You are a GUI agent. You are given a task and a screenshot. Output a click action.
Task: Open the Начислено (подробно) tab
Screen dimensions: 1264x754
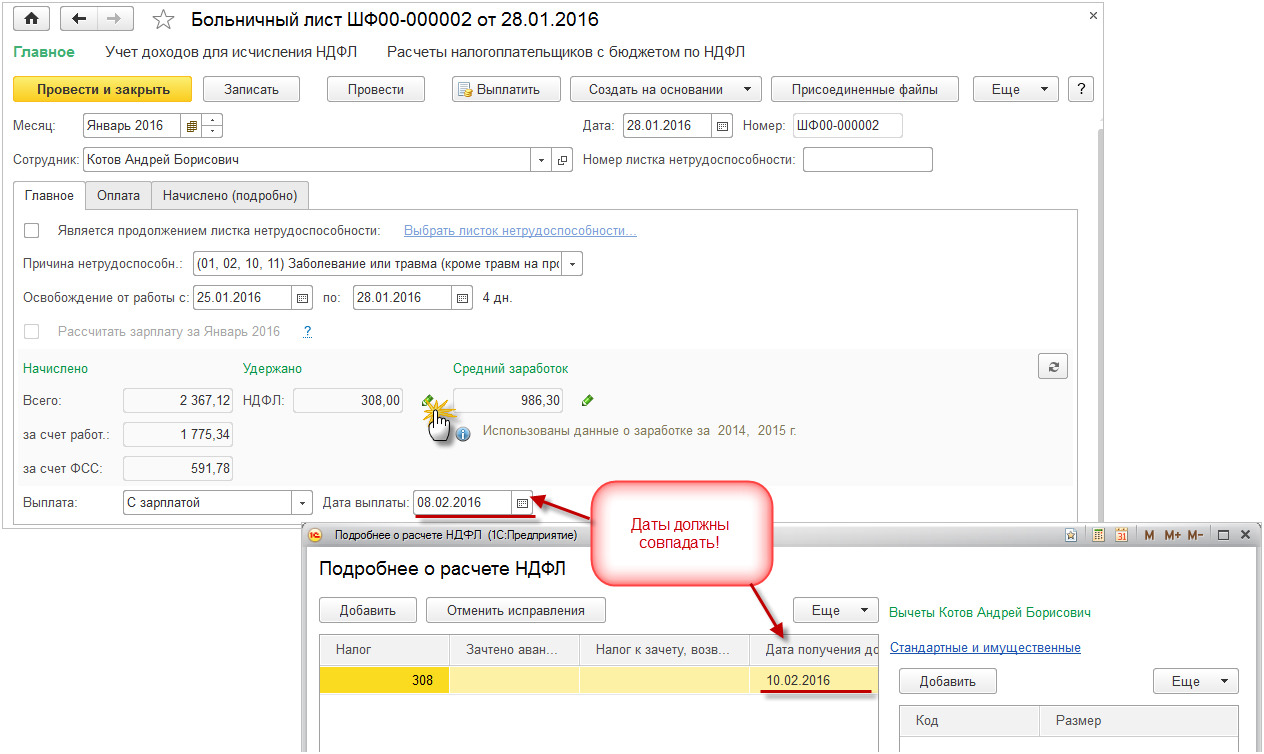click(230, 196)
